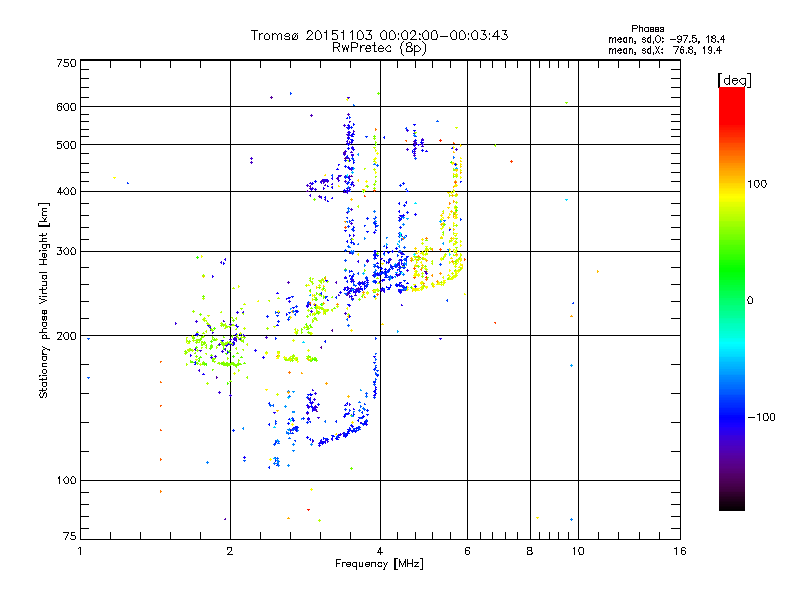Click the y-axis tick label '600'
800x600 pixels.
click(66, 107)
